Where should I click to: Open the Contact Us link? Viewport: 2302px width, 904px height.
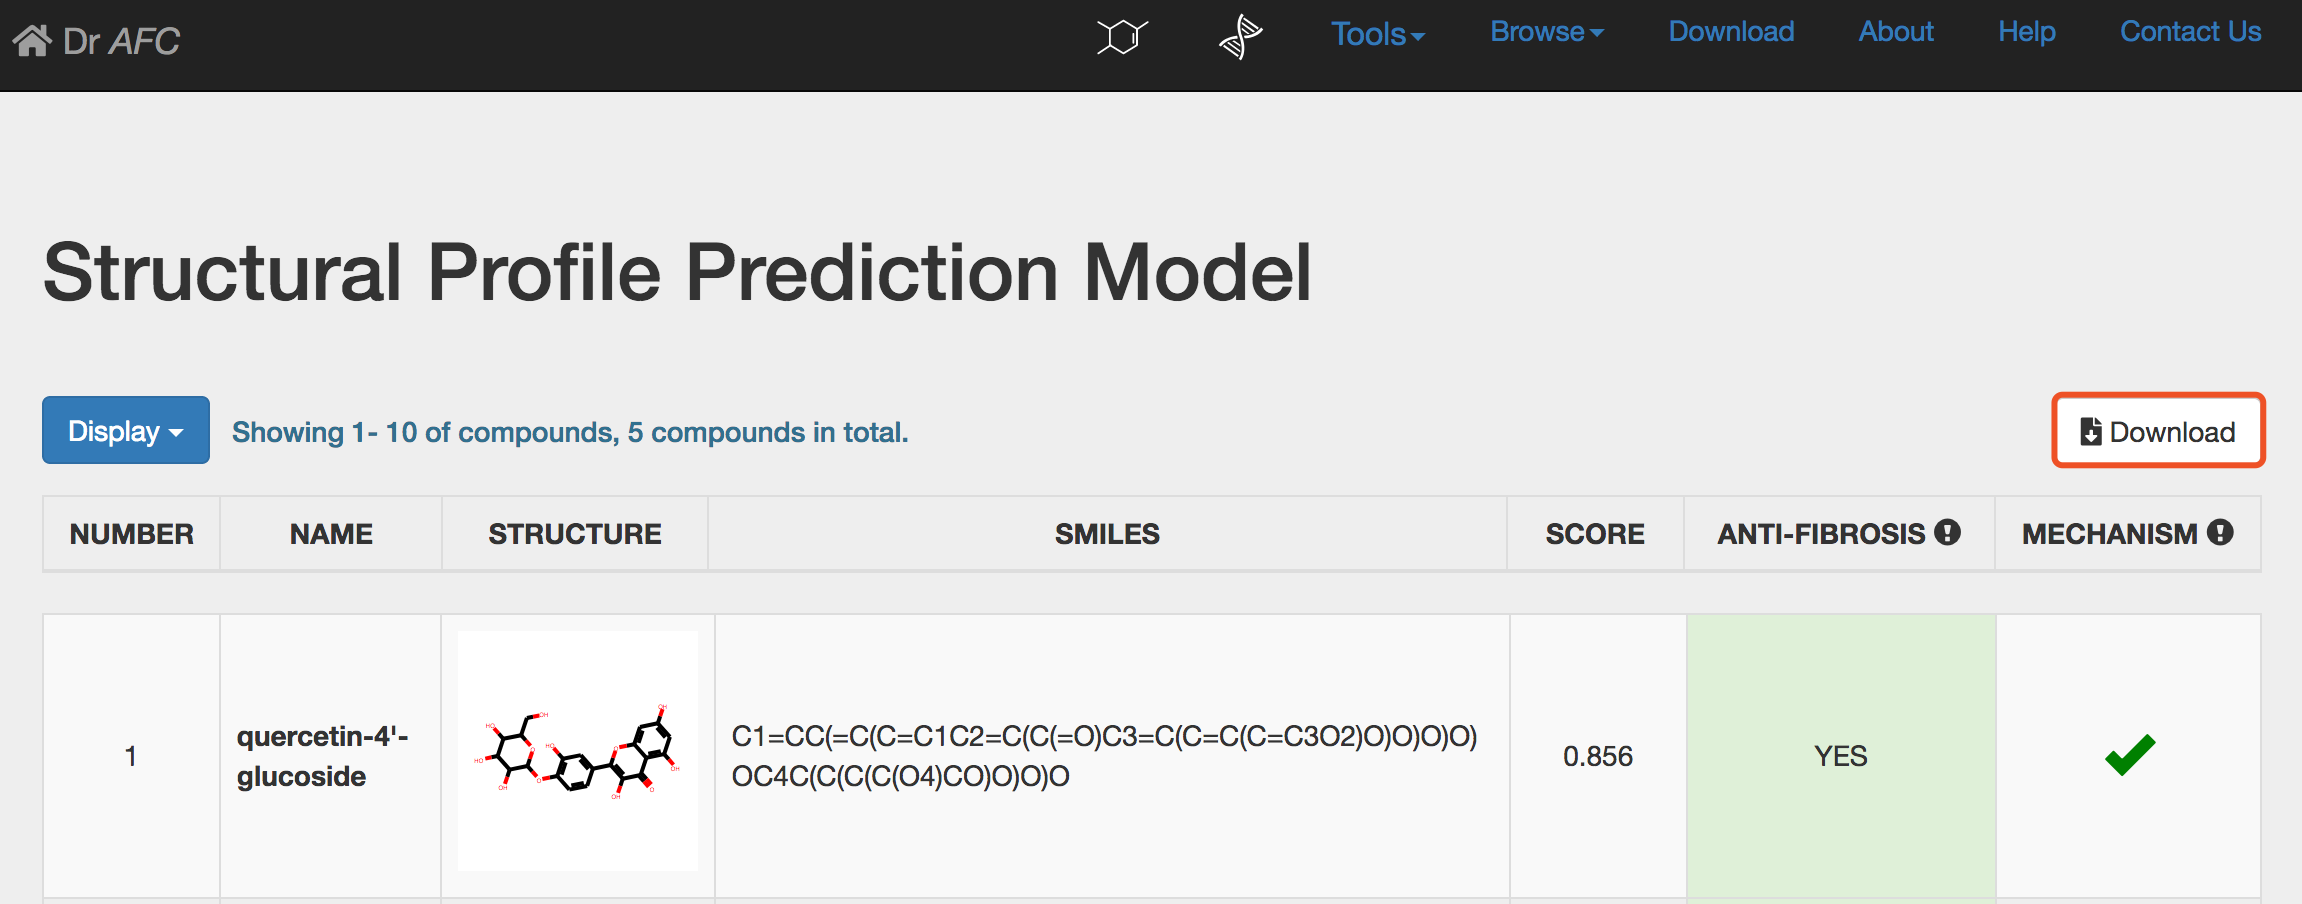coord(2190,32)
